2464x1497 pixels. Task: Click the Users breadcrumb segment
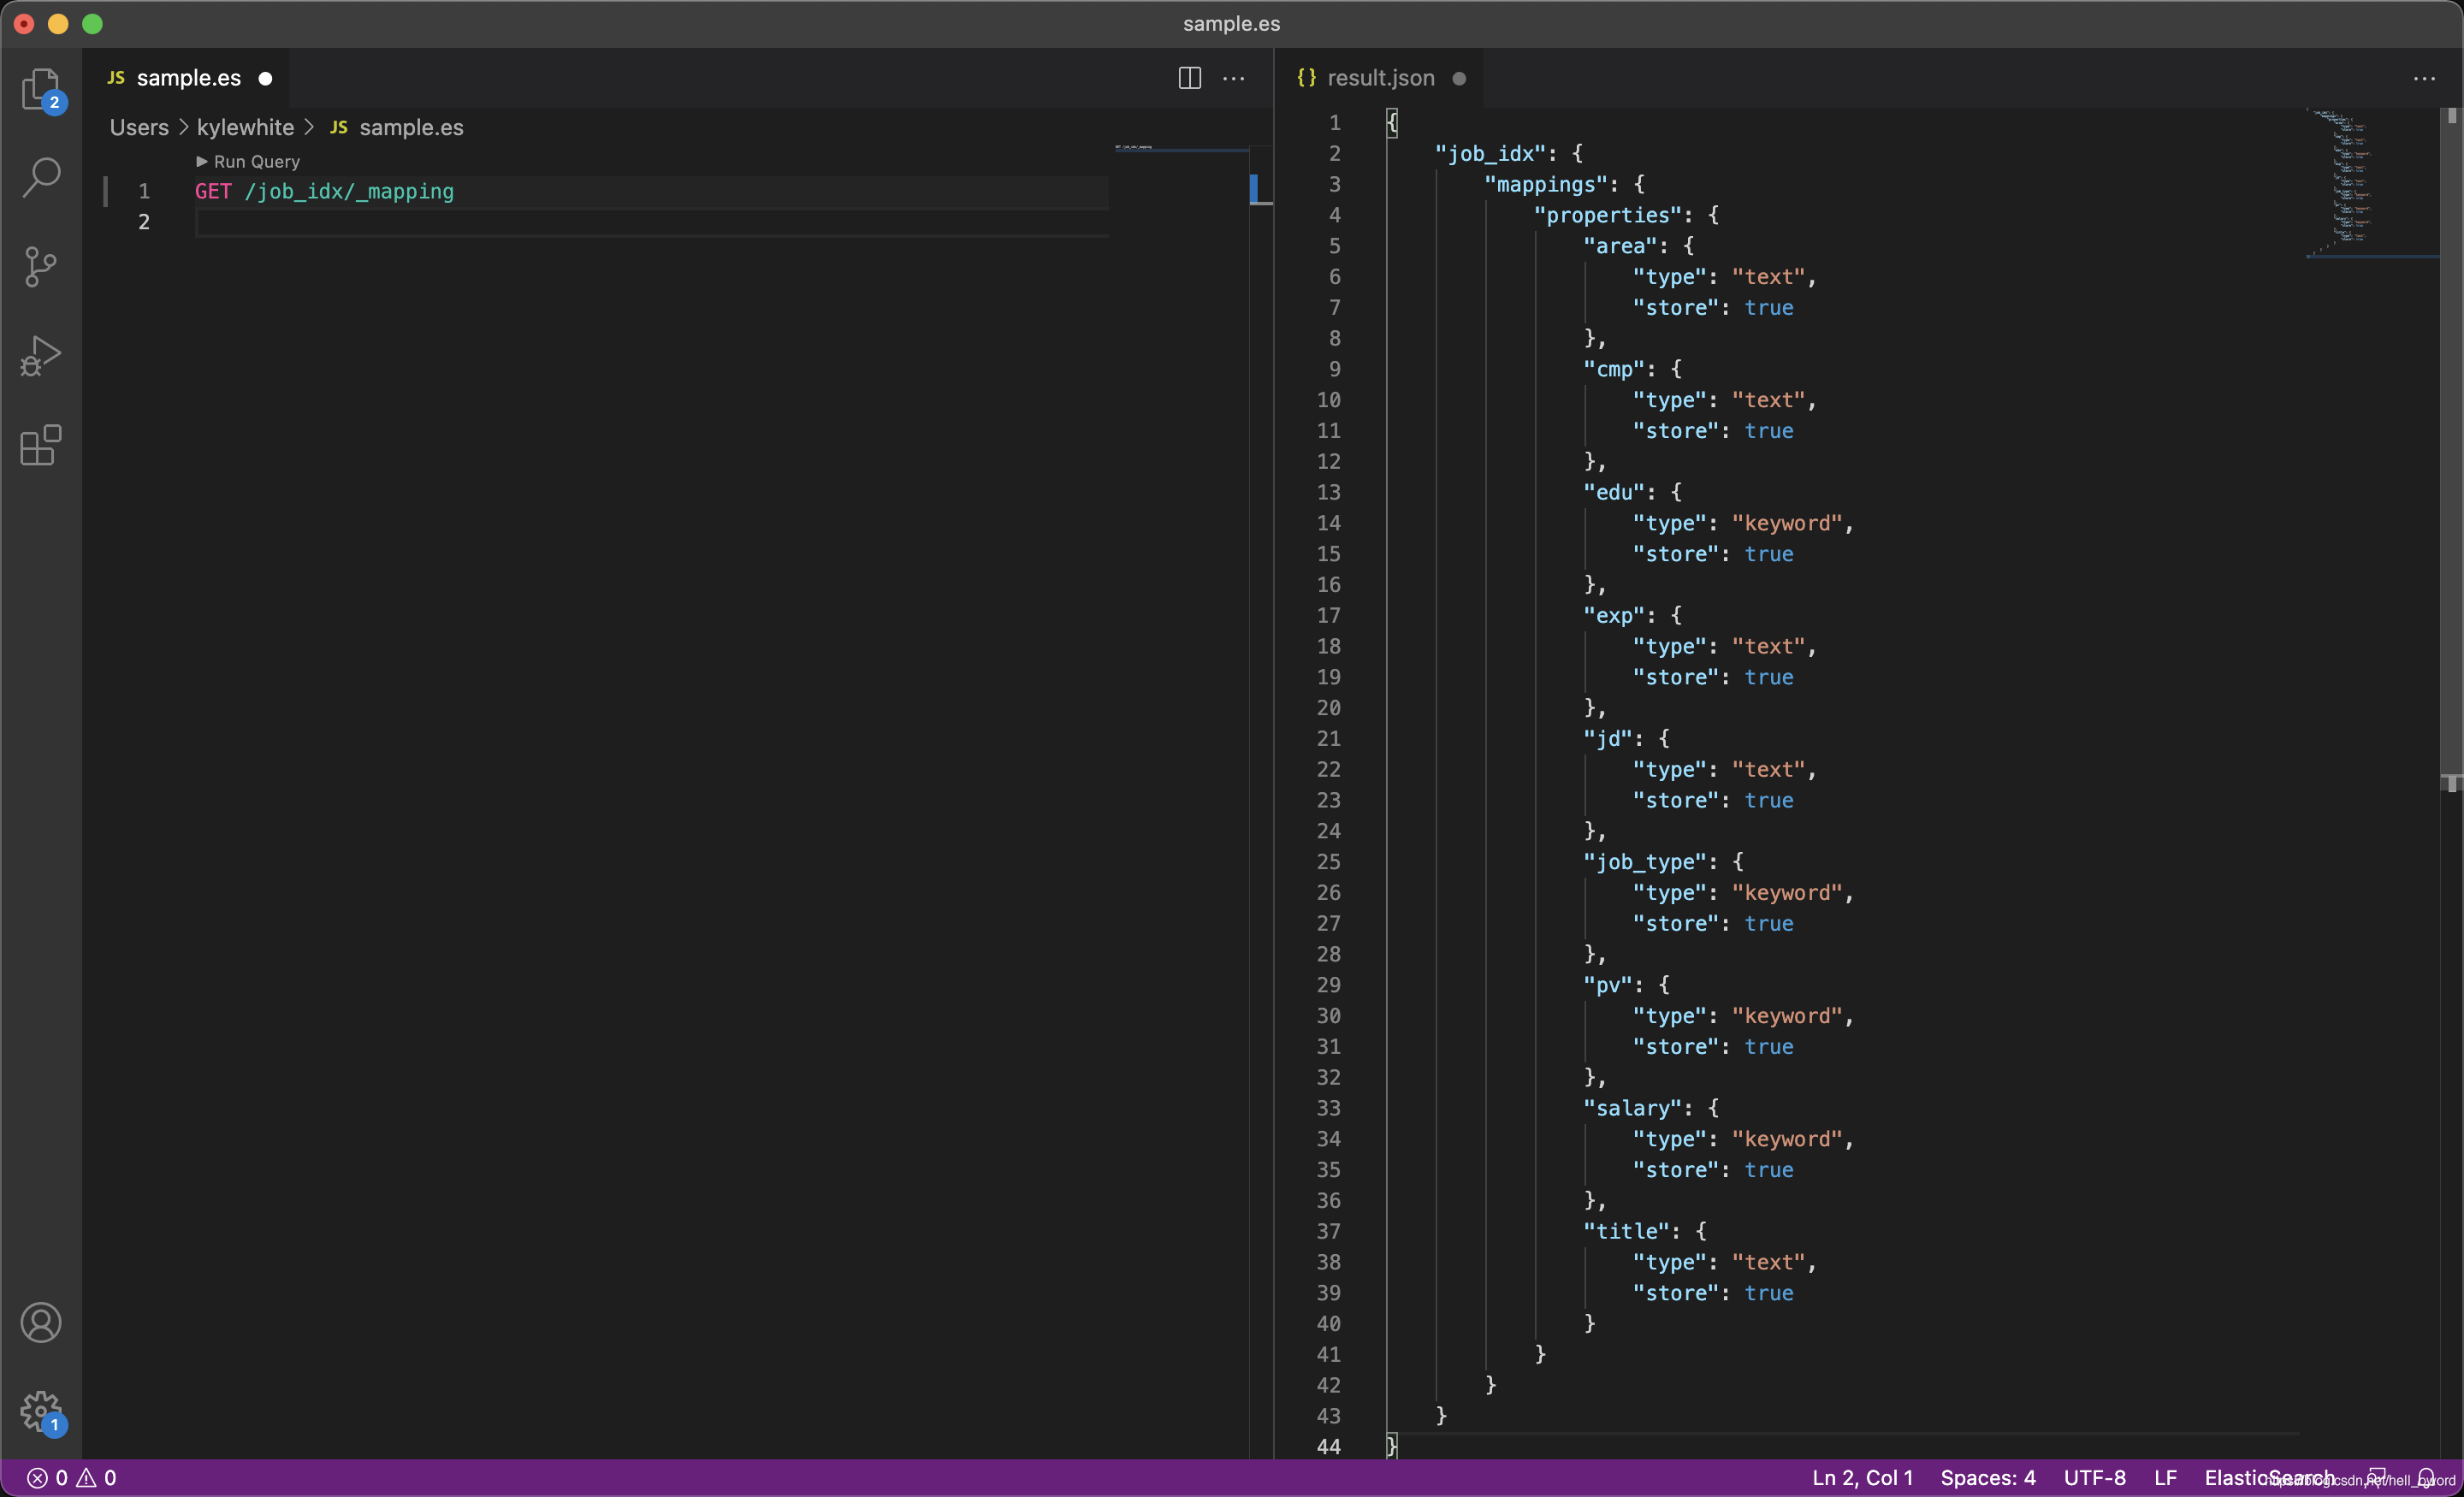coord(139,127)
